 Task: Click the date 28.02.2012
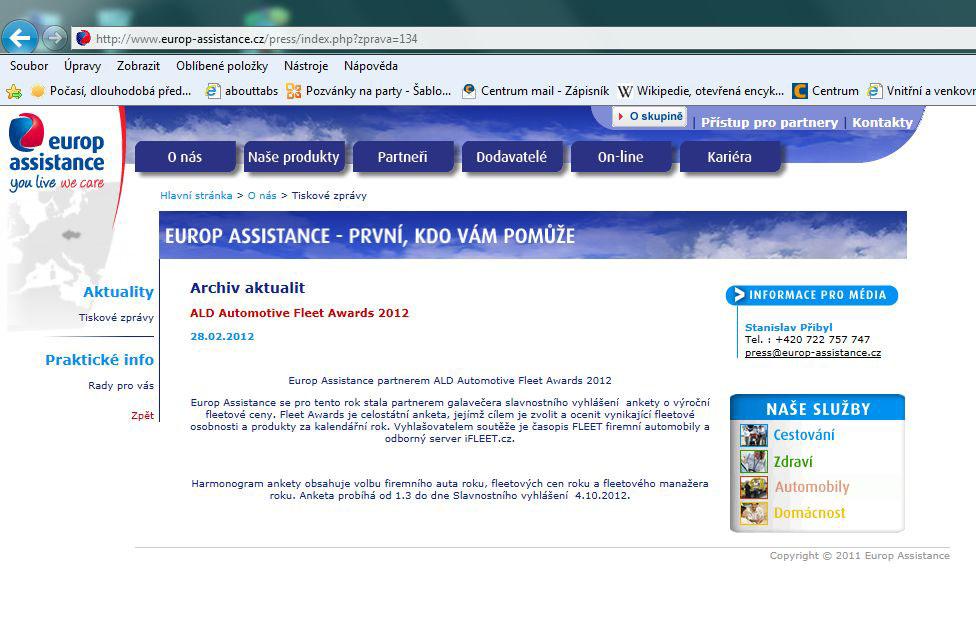[222, 336]
